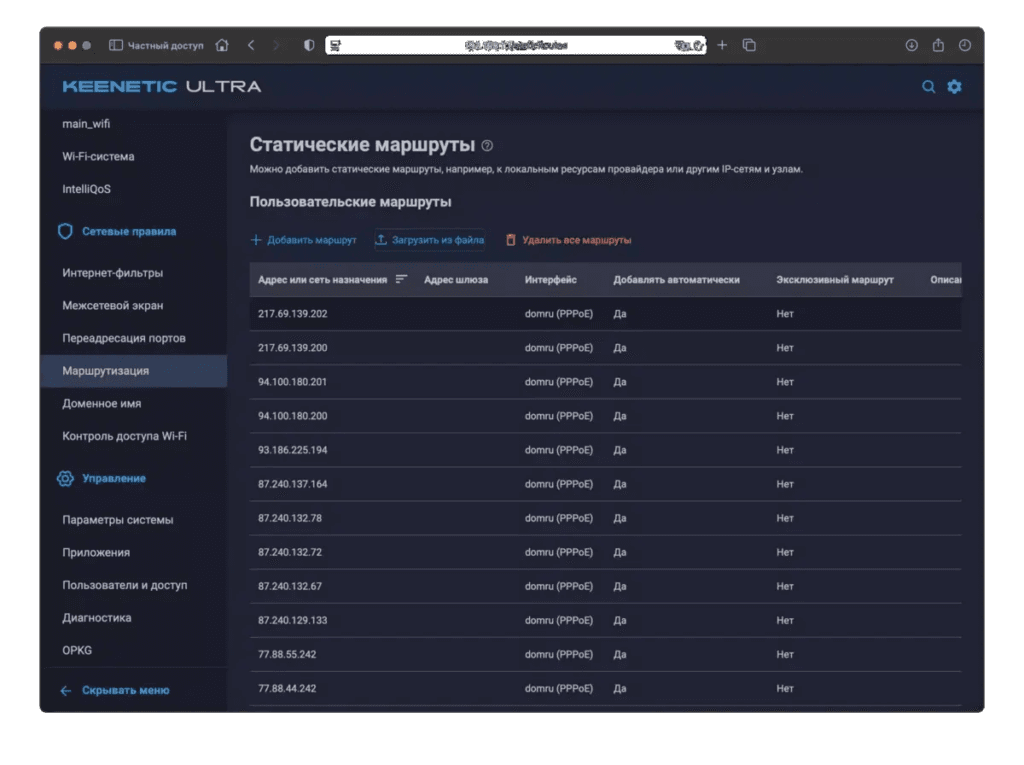This screenshot has height=765, width=1024.
Task: Click the shield icon next to Сетевые правила
Action: coord(65,231)
